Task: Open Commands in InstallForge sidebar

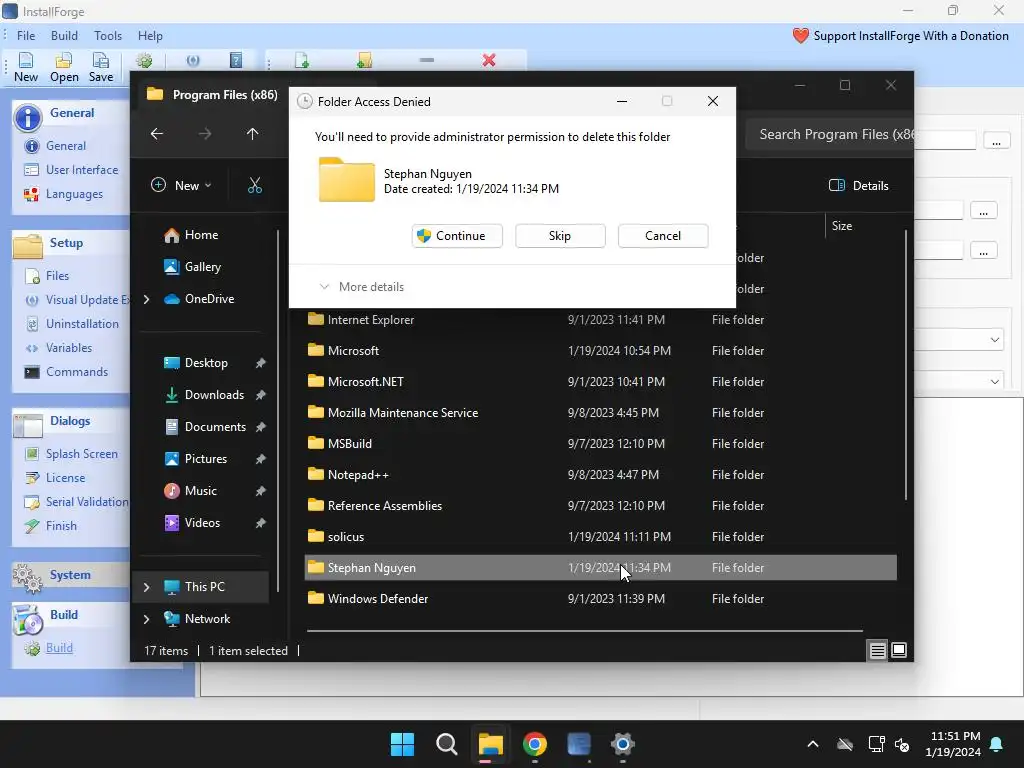Action: 76,372
